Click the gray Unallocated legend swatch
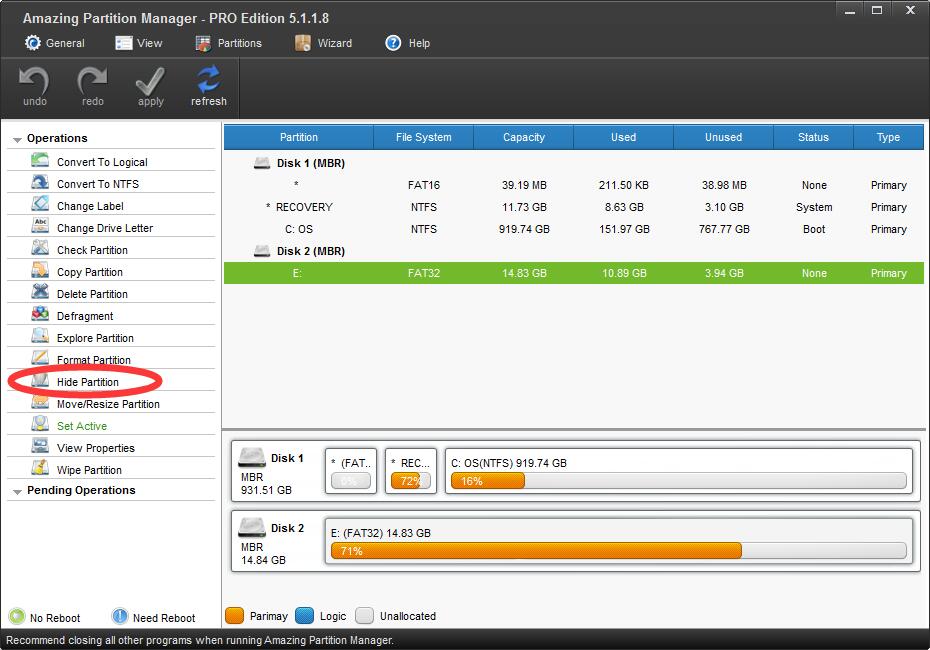This screenshot has width=930, height=650. 364,616
